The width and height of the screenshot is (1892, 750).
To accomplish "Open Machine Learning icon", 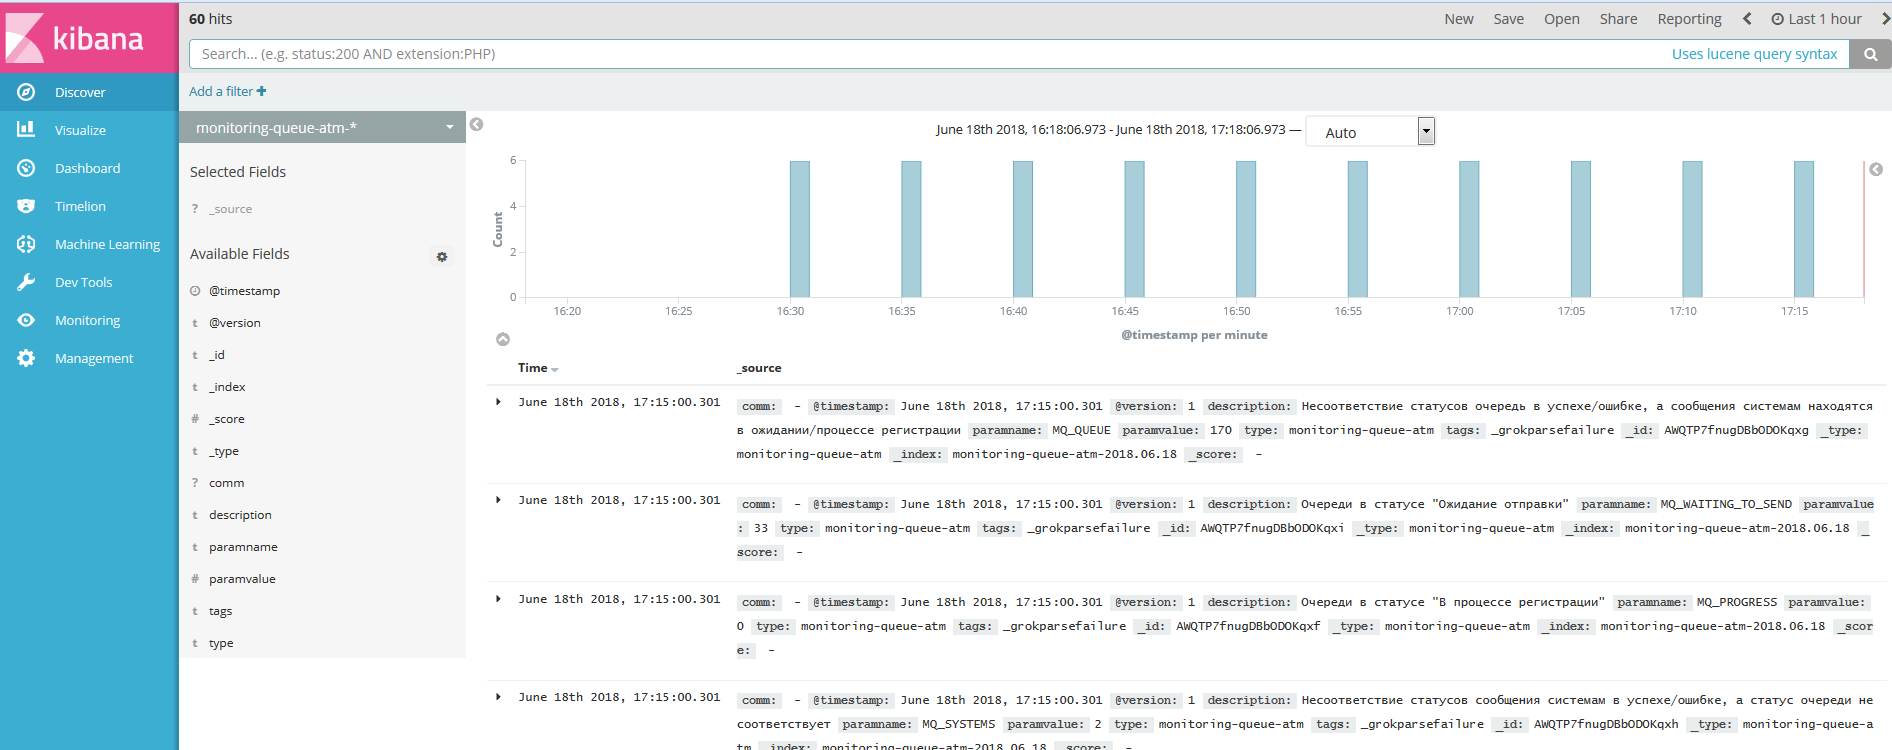I will coord(26,244).
